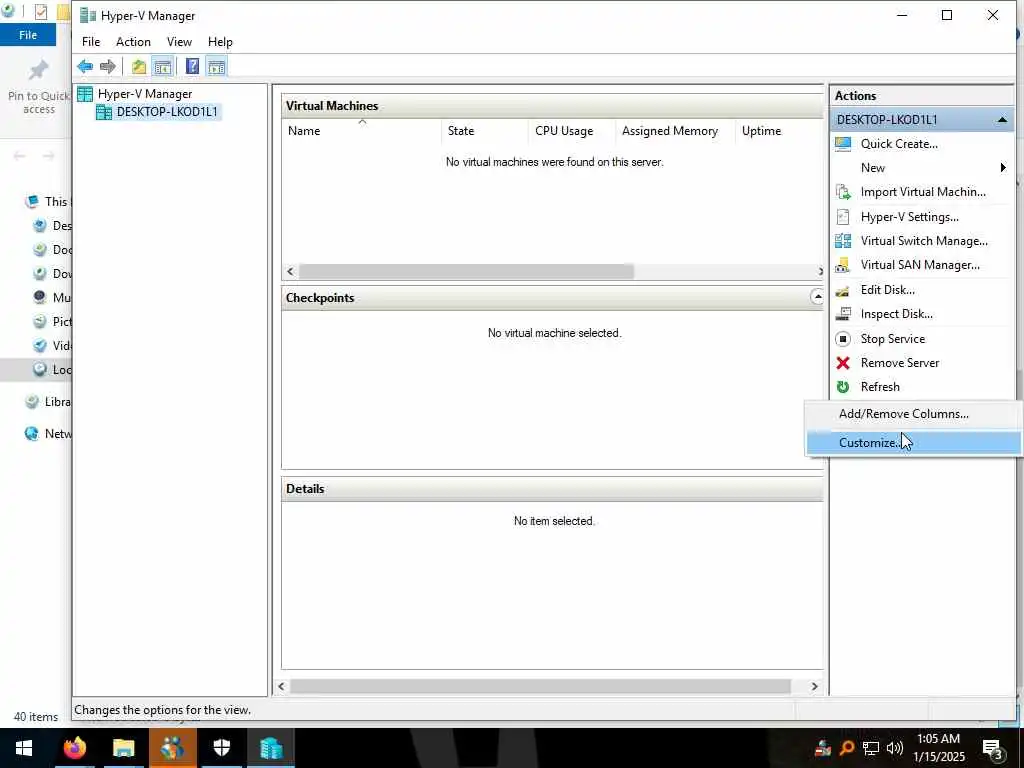Click the center pane bottom scrollbar right arrow
Image resolution: width=1024 pixels, height=768 pixels.
(814, 686)
